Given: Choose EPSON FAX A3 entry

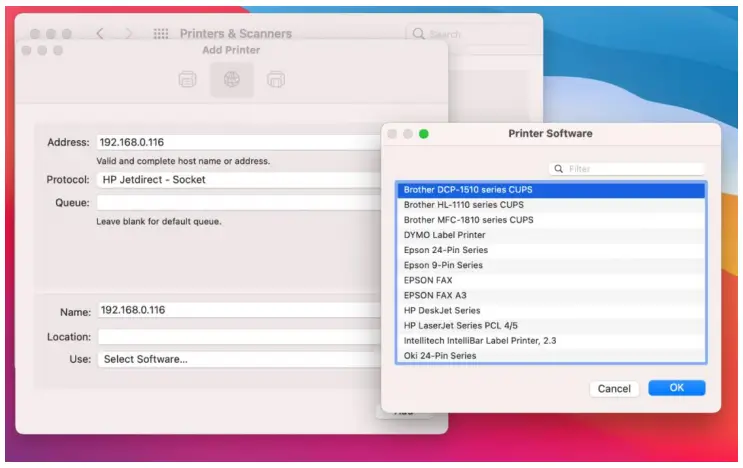Looking at the screenshot, I should tap(551, 296).
